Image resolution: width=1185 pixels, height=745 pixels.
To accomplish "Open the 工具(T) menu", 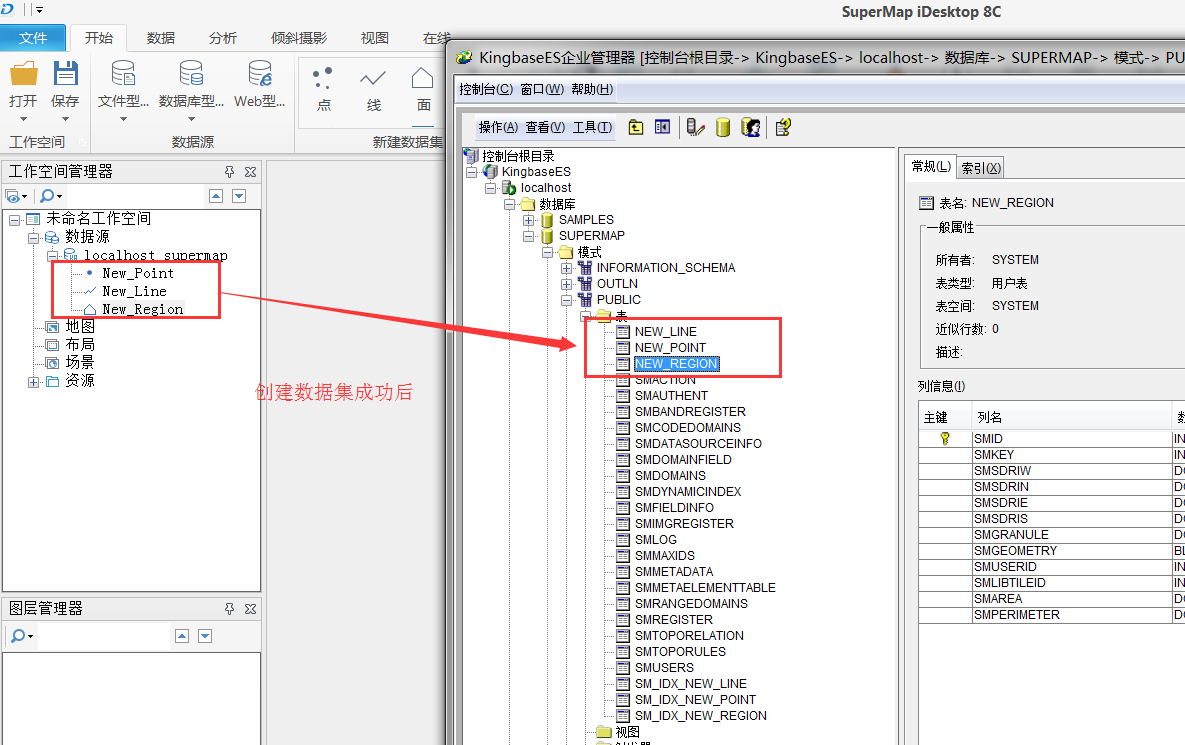I will [x=592, y=127].
